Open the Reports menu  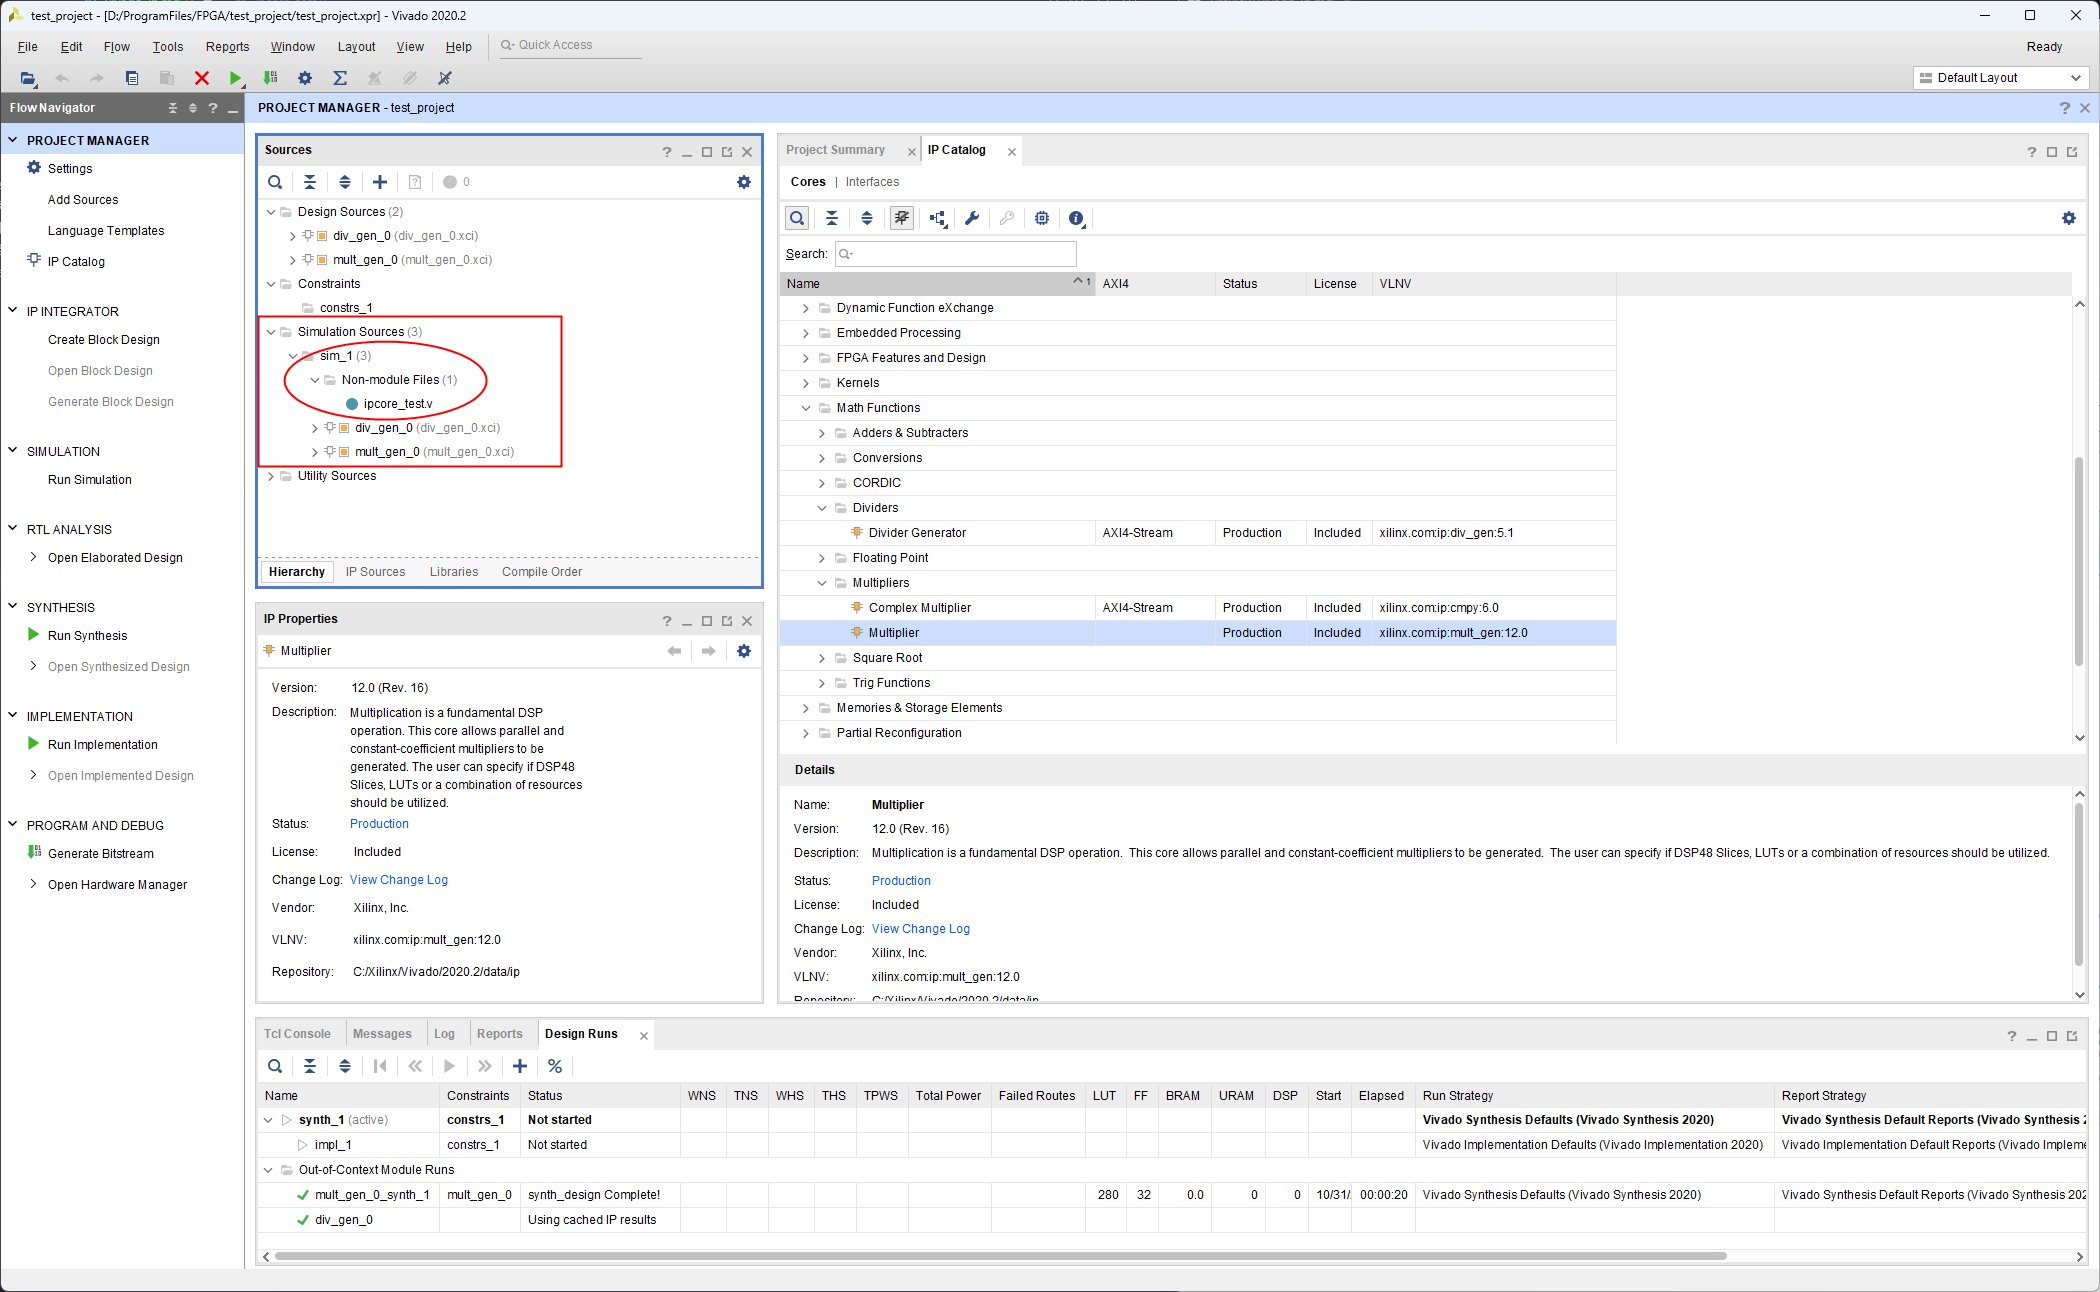point(227,47)
